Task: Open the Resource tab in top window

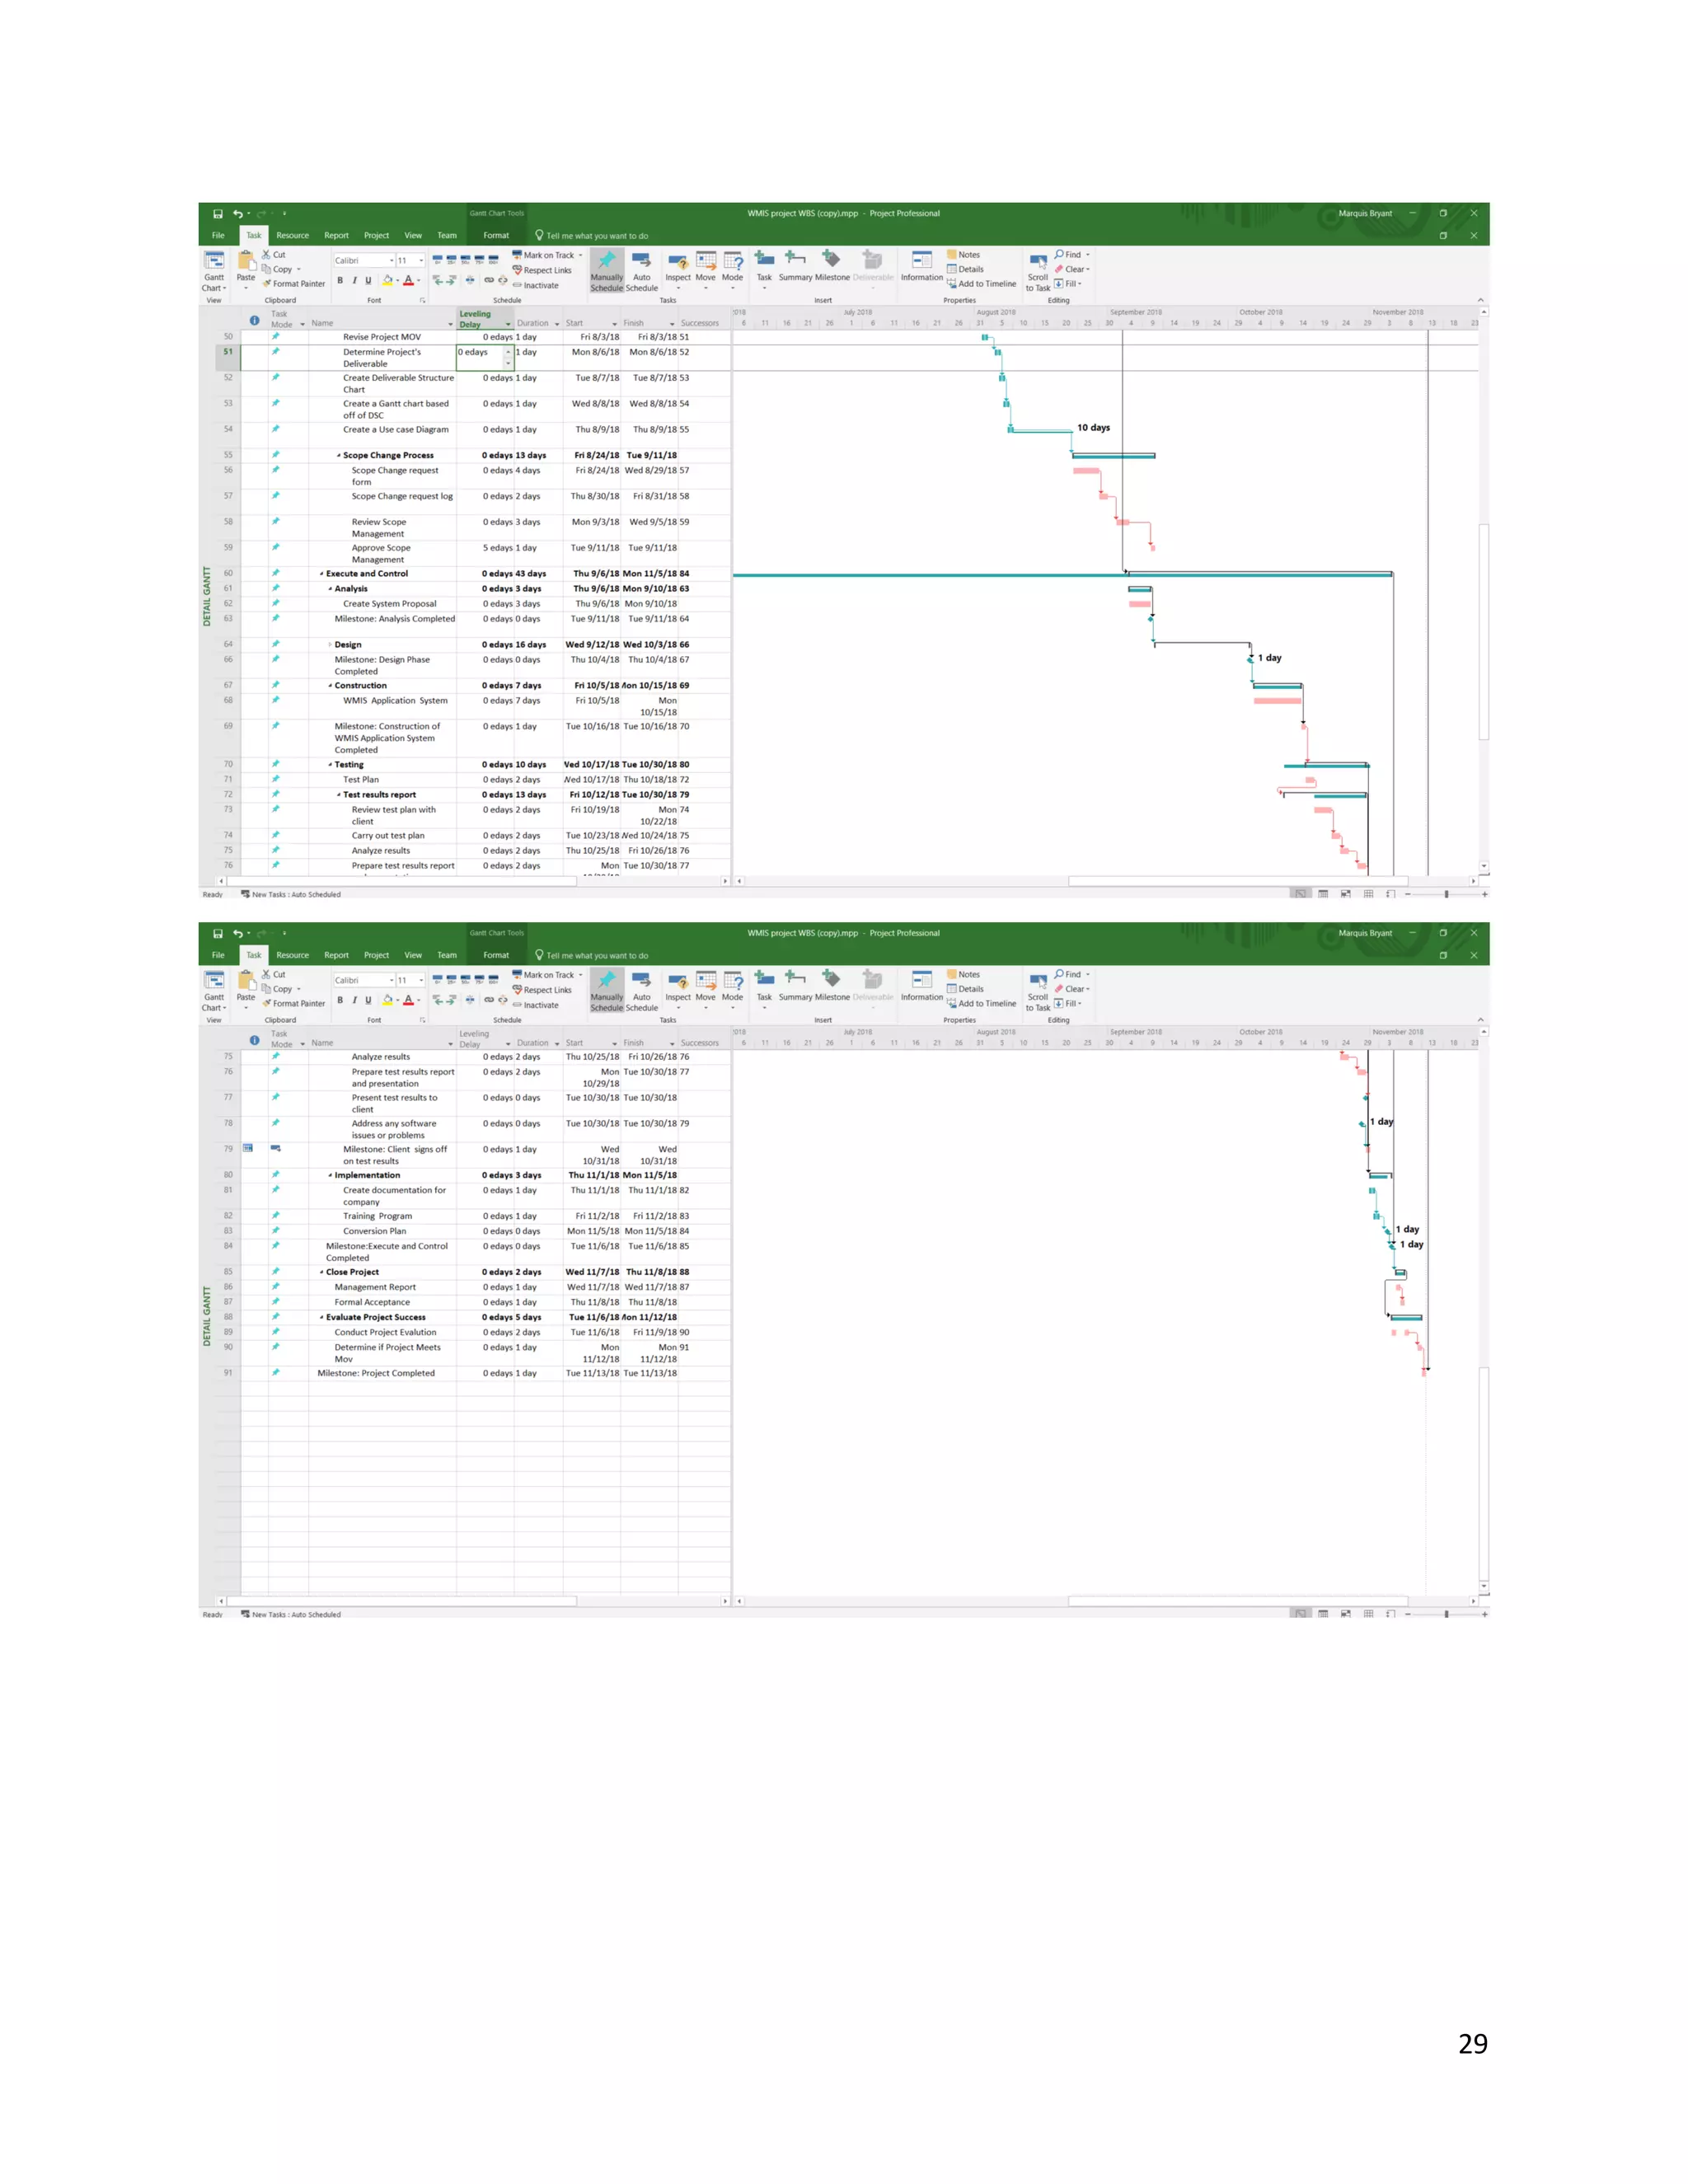Action: 292,236
